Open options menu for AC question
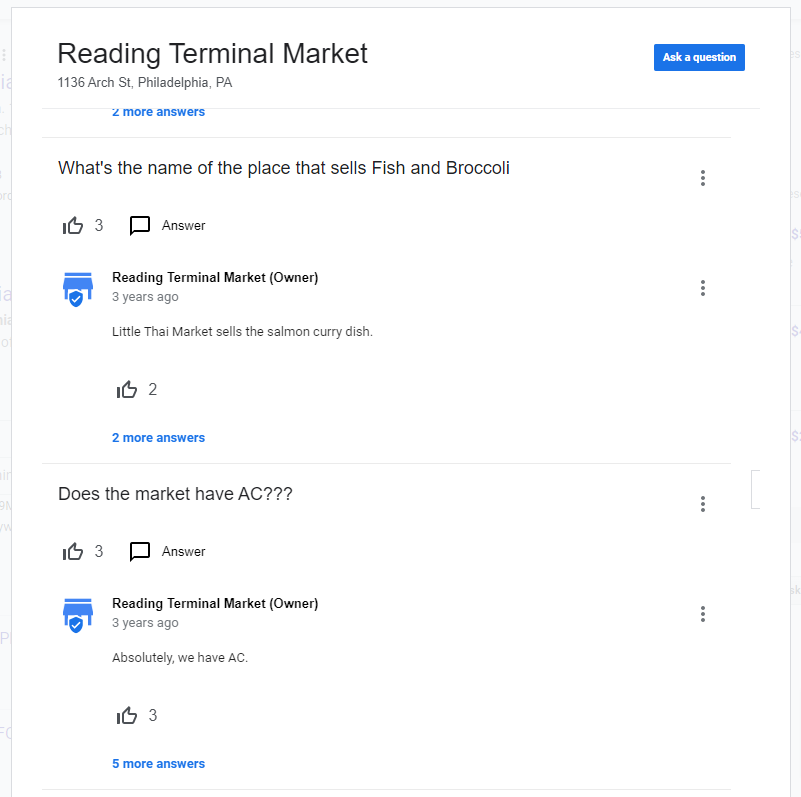This screenshot has width=801, height=797. point(703,504)
